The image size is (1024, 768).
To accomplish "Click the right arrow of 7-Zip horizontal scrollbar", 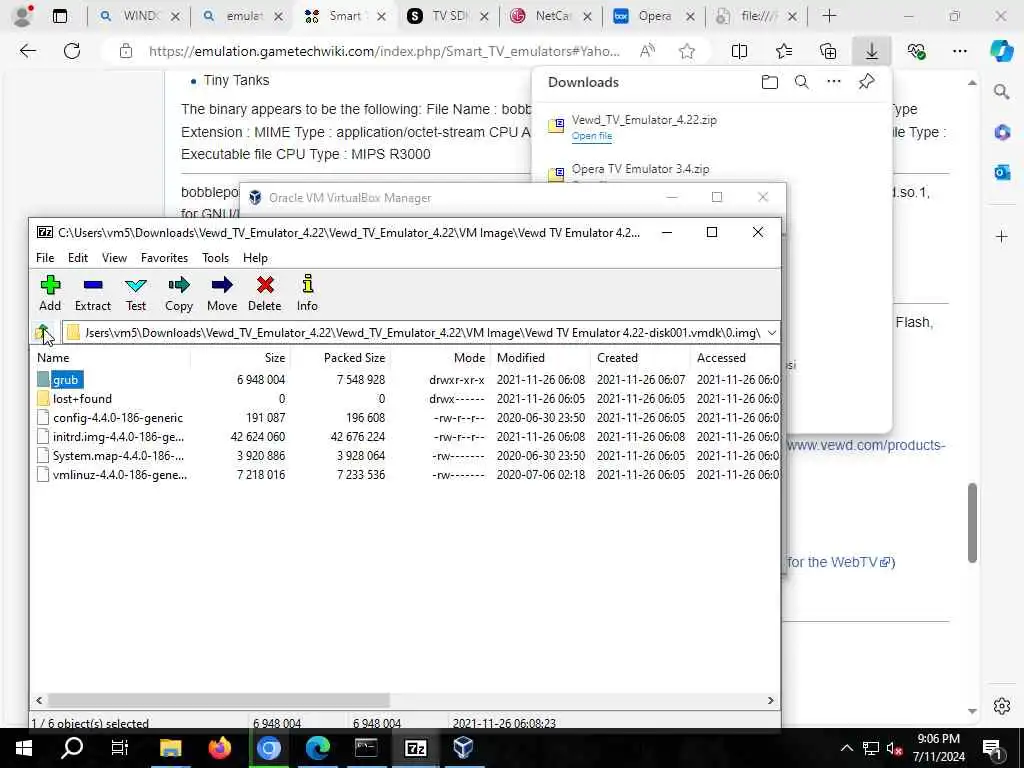I will tap(771, 700).
